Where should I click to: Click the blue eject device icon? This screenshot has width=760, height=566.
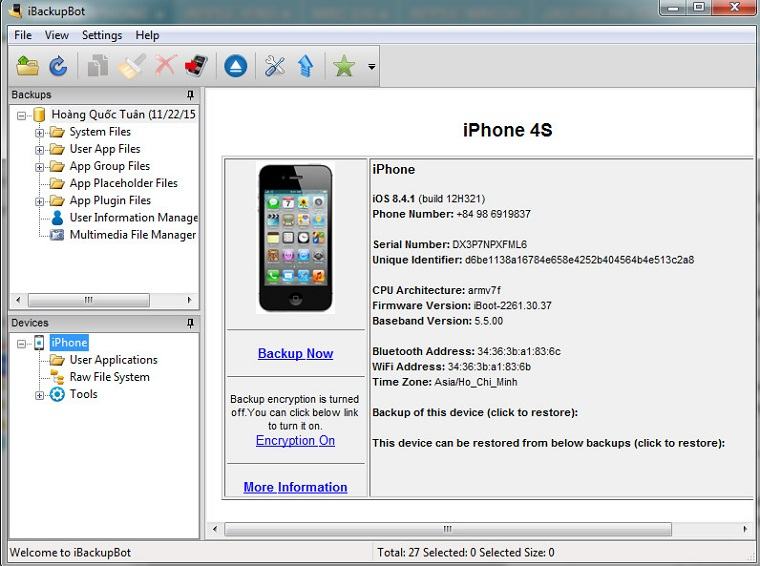click(x=236, y=66)
